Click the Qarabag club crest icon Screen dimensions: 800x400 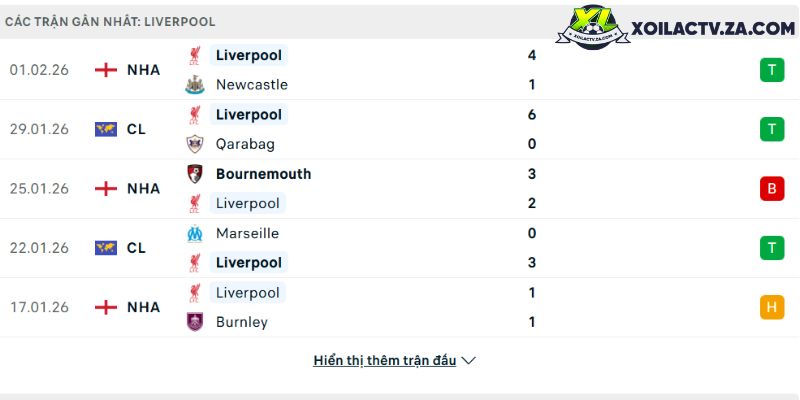[x=194, y=144]
